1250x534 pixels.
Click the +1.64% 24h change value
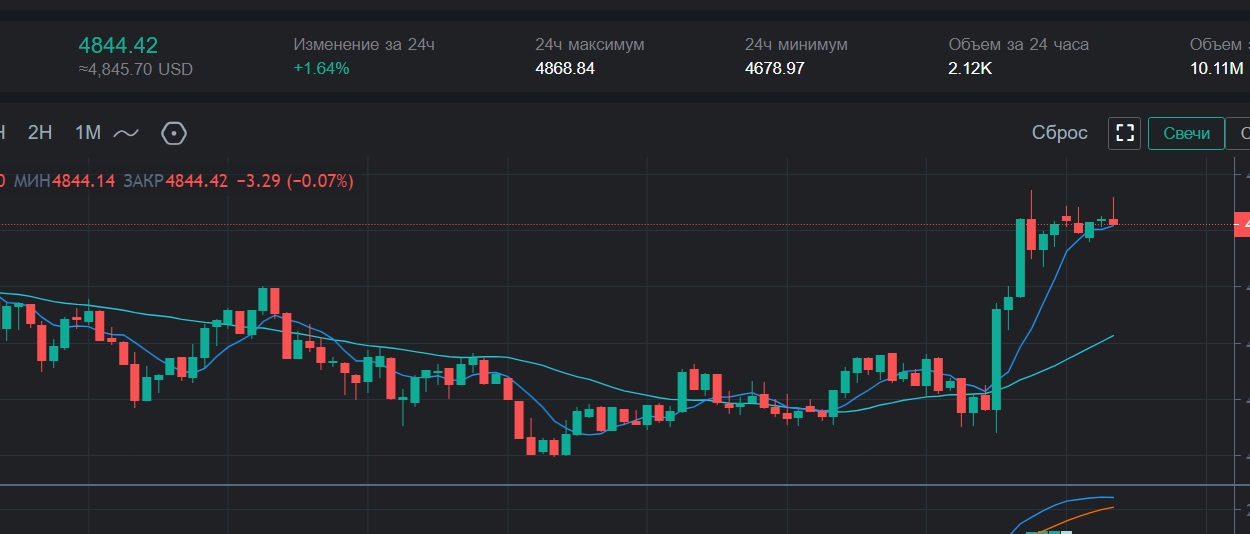pyautogui.click(x=321, y=69)
